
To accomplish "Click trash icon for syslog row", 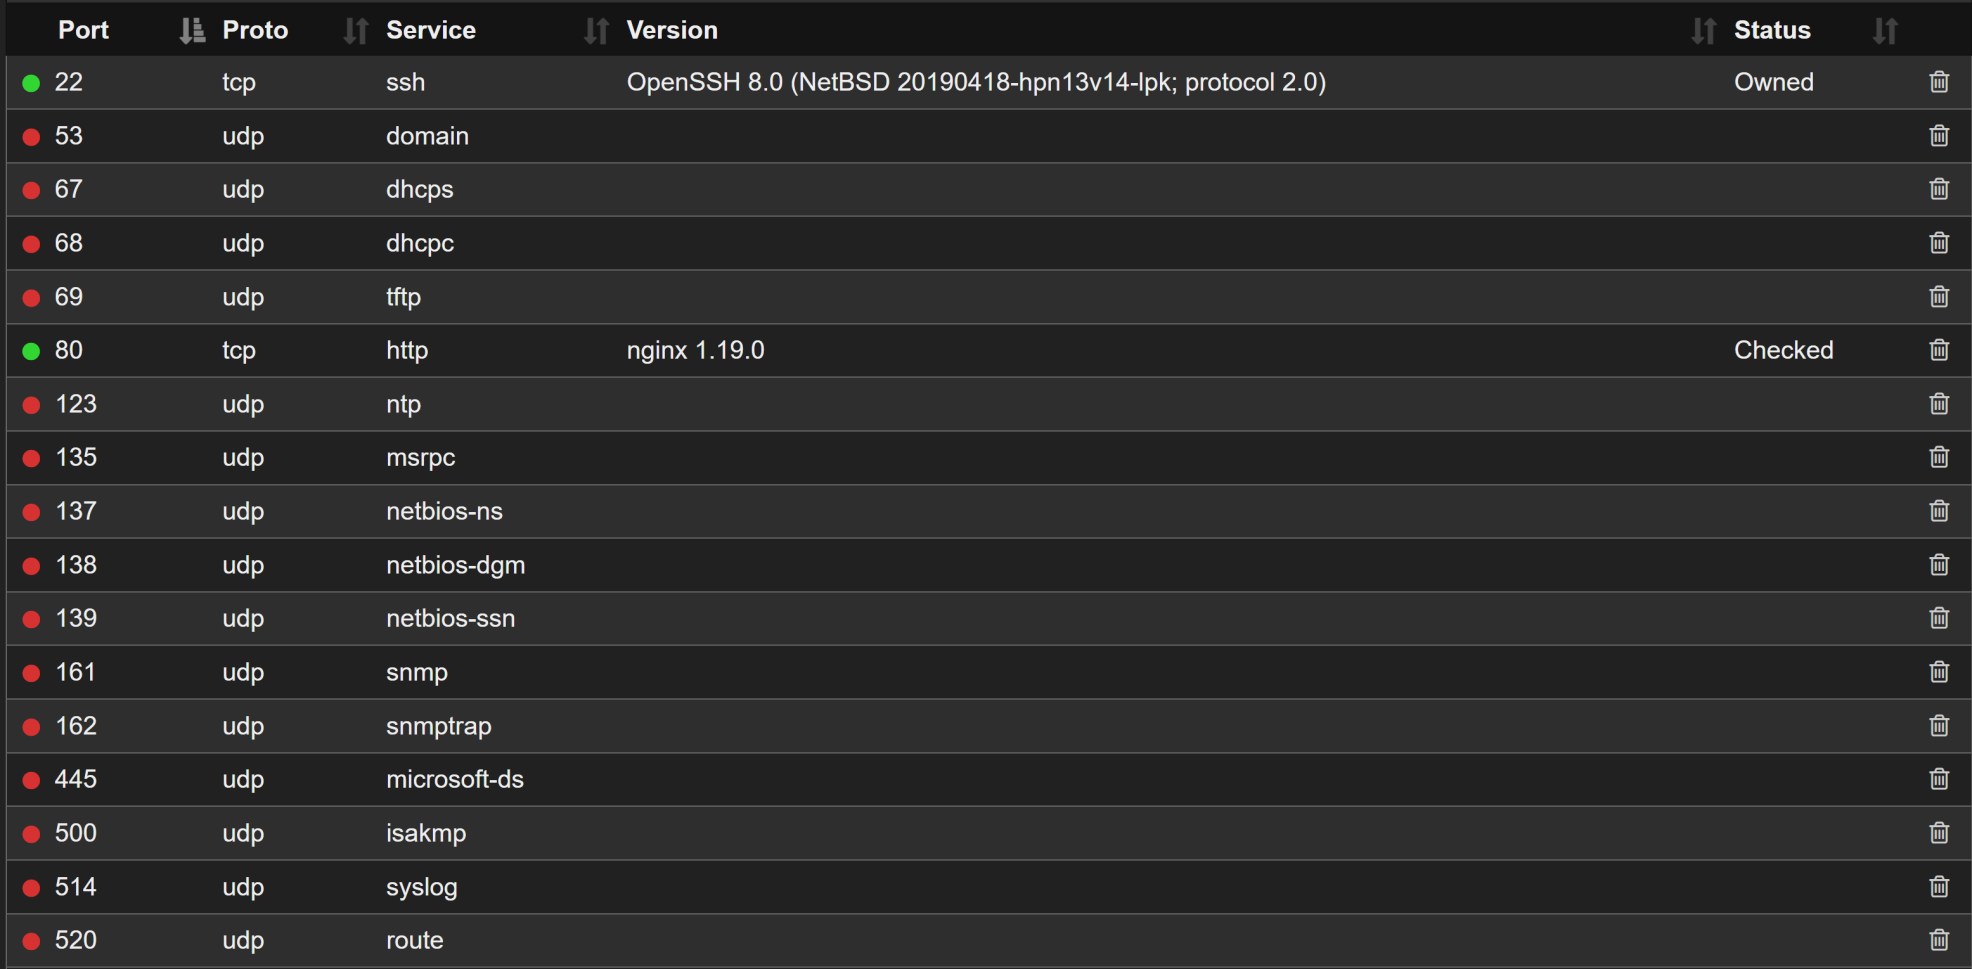I will pyautogui.click(x=1938, y=887).
